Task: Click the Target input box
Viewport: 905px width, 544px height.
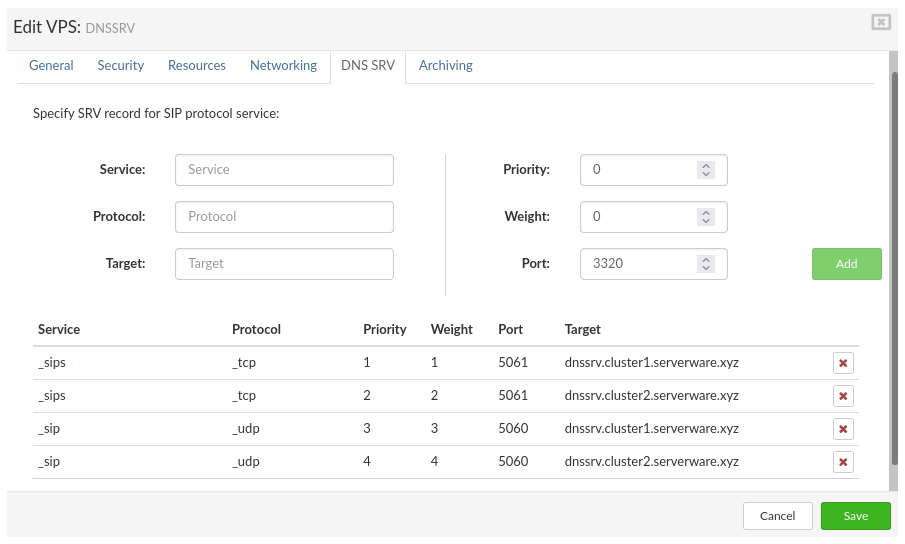Action: click(x=284, y=264)
